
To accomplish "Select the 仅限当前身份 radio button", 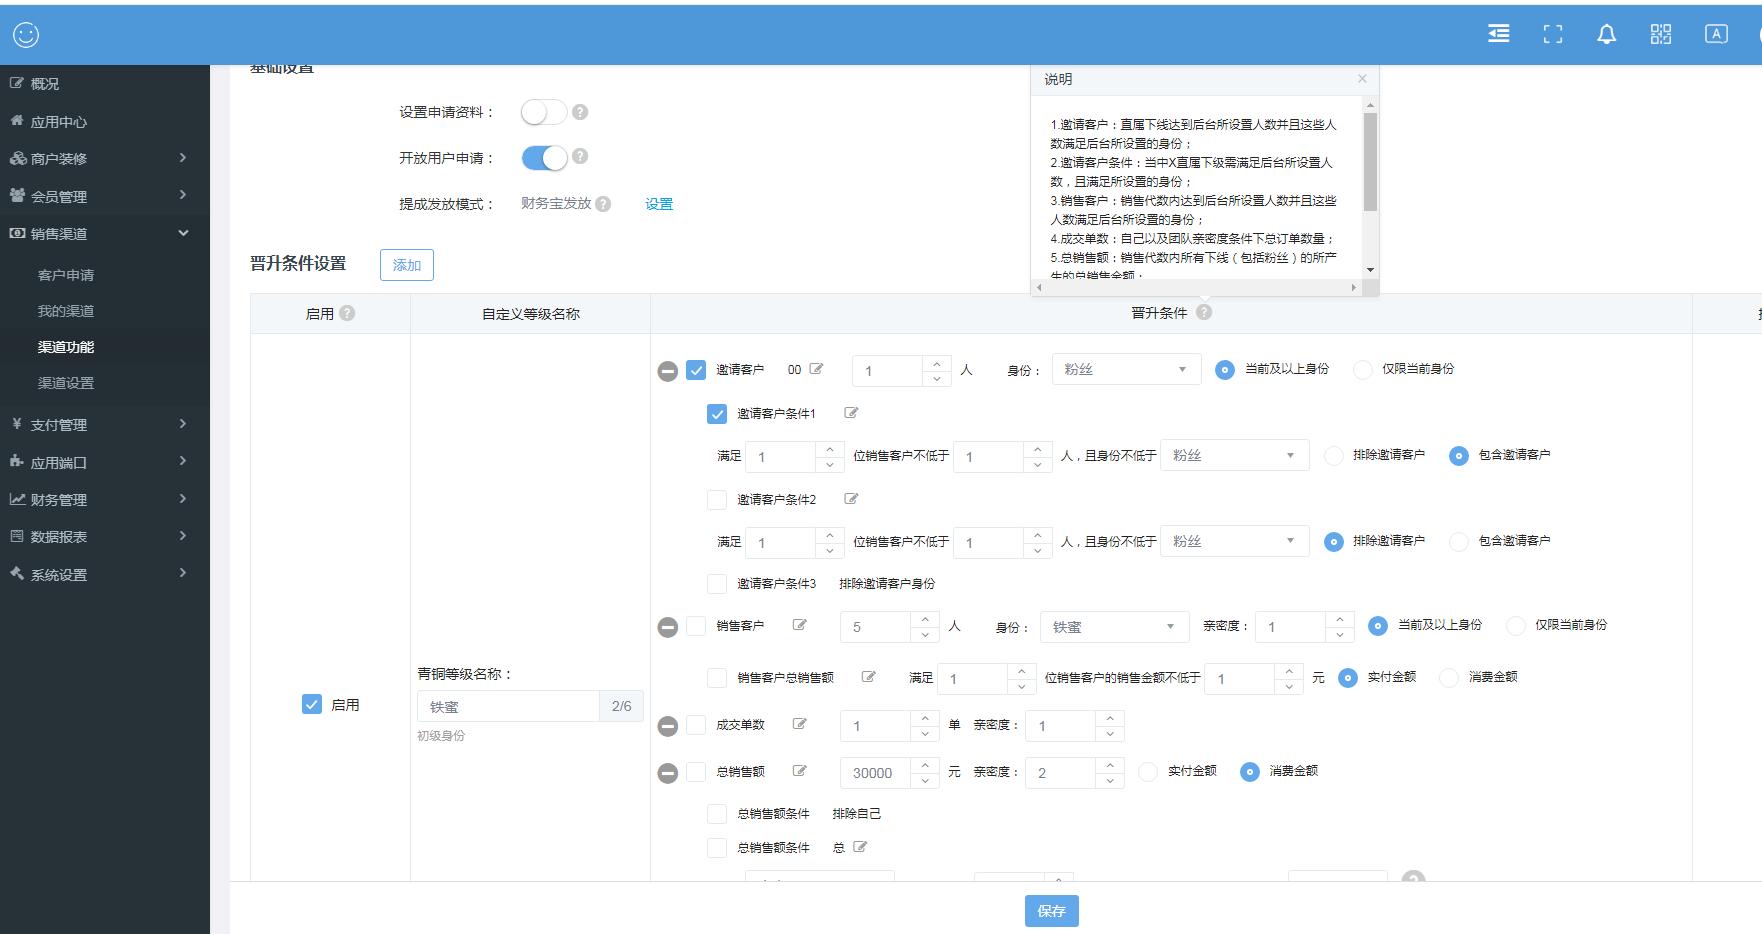I will [1362, 368].
